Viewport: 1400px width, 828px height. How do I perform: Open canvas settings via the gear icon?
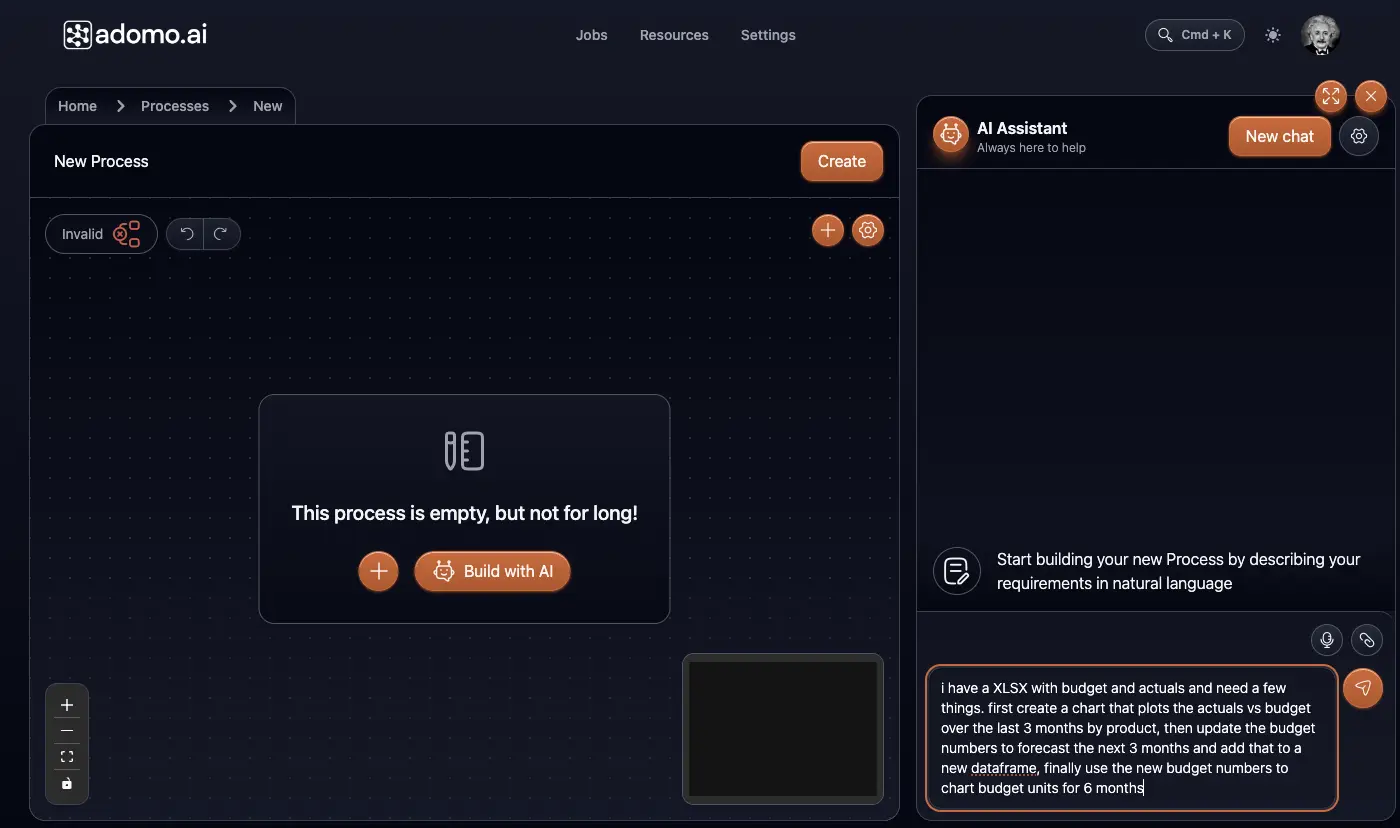point(867,230)
